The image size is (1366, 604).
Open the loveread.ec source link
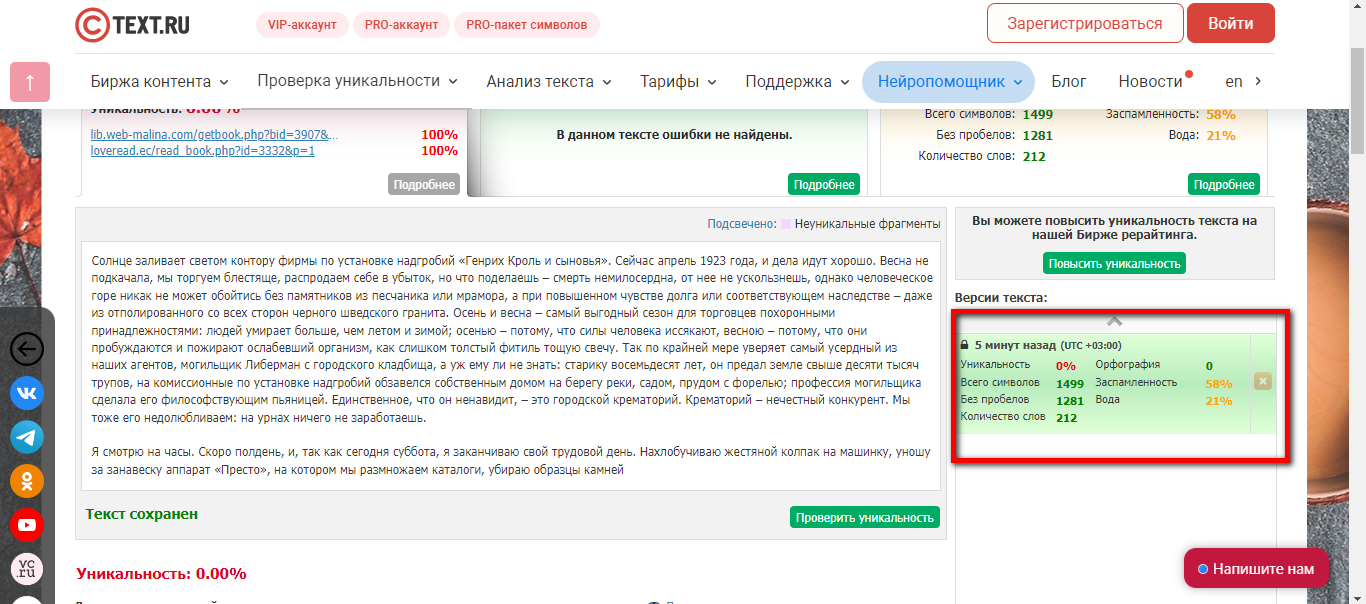(x=203, y=151)
